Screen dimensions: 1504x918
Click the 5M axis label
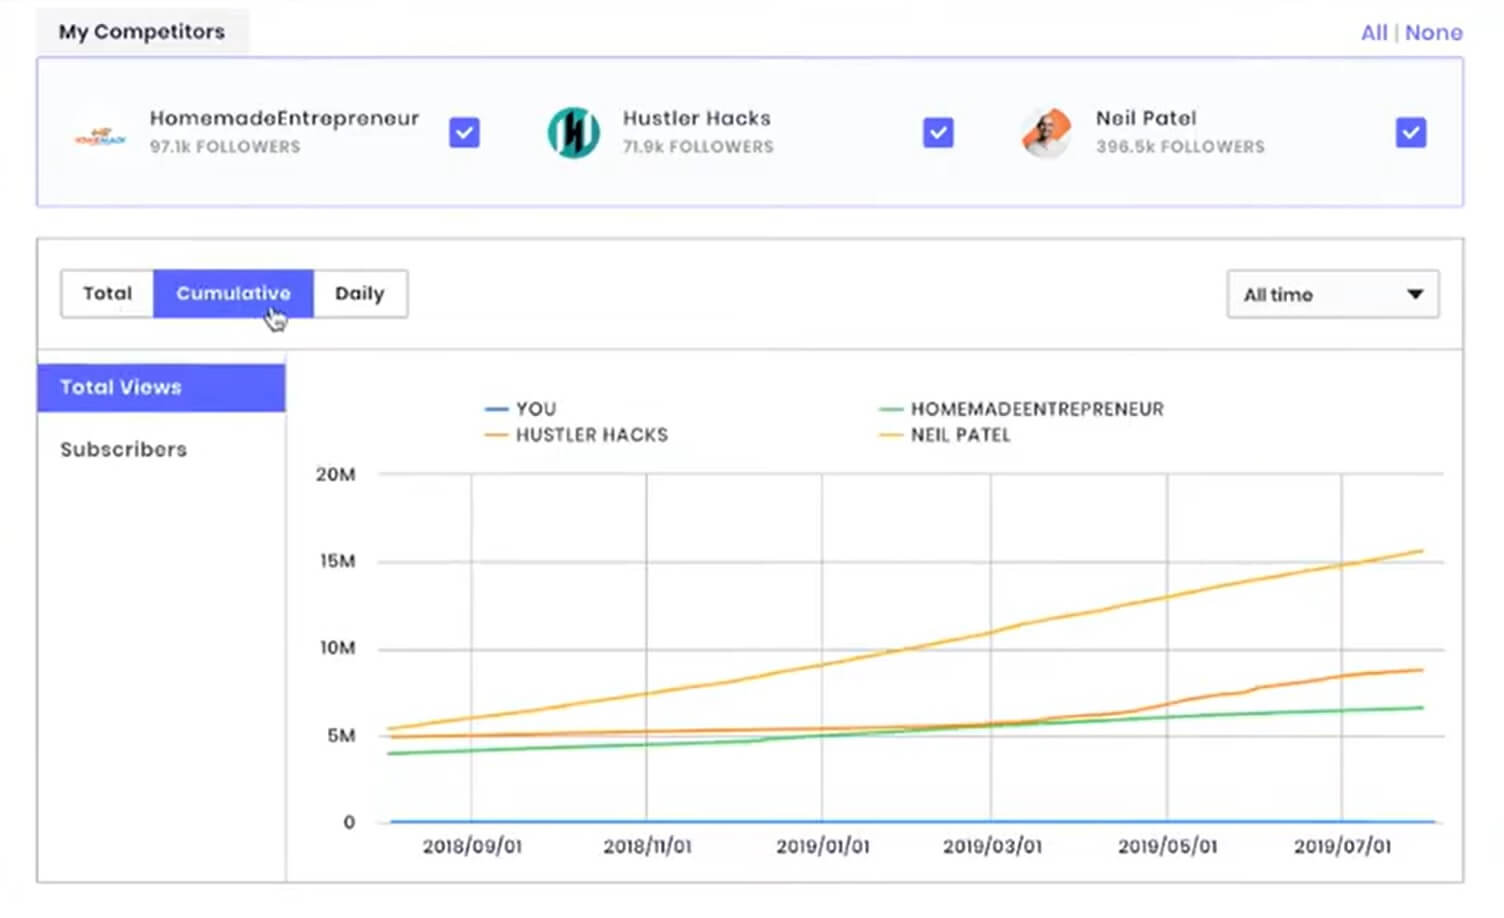tap(341, 735)
